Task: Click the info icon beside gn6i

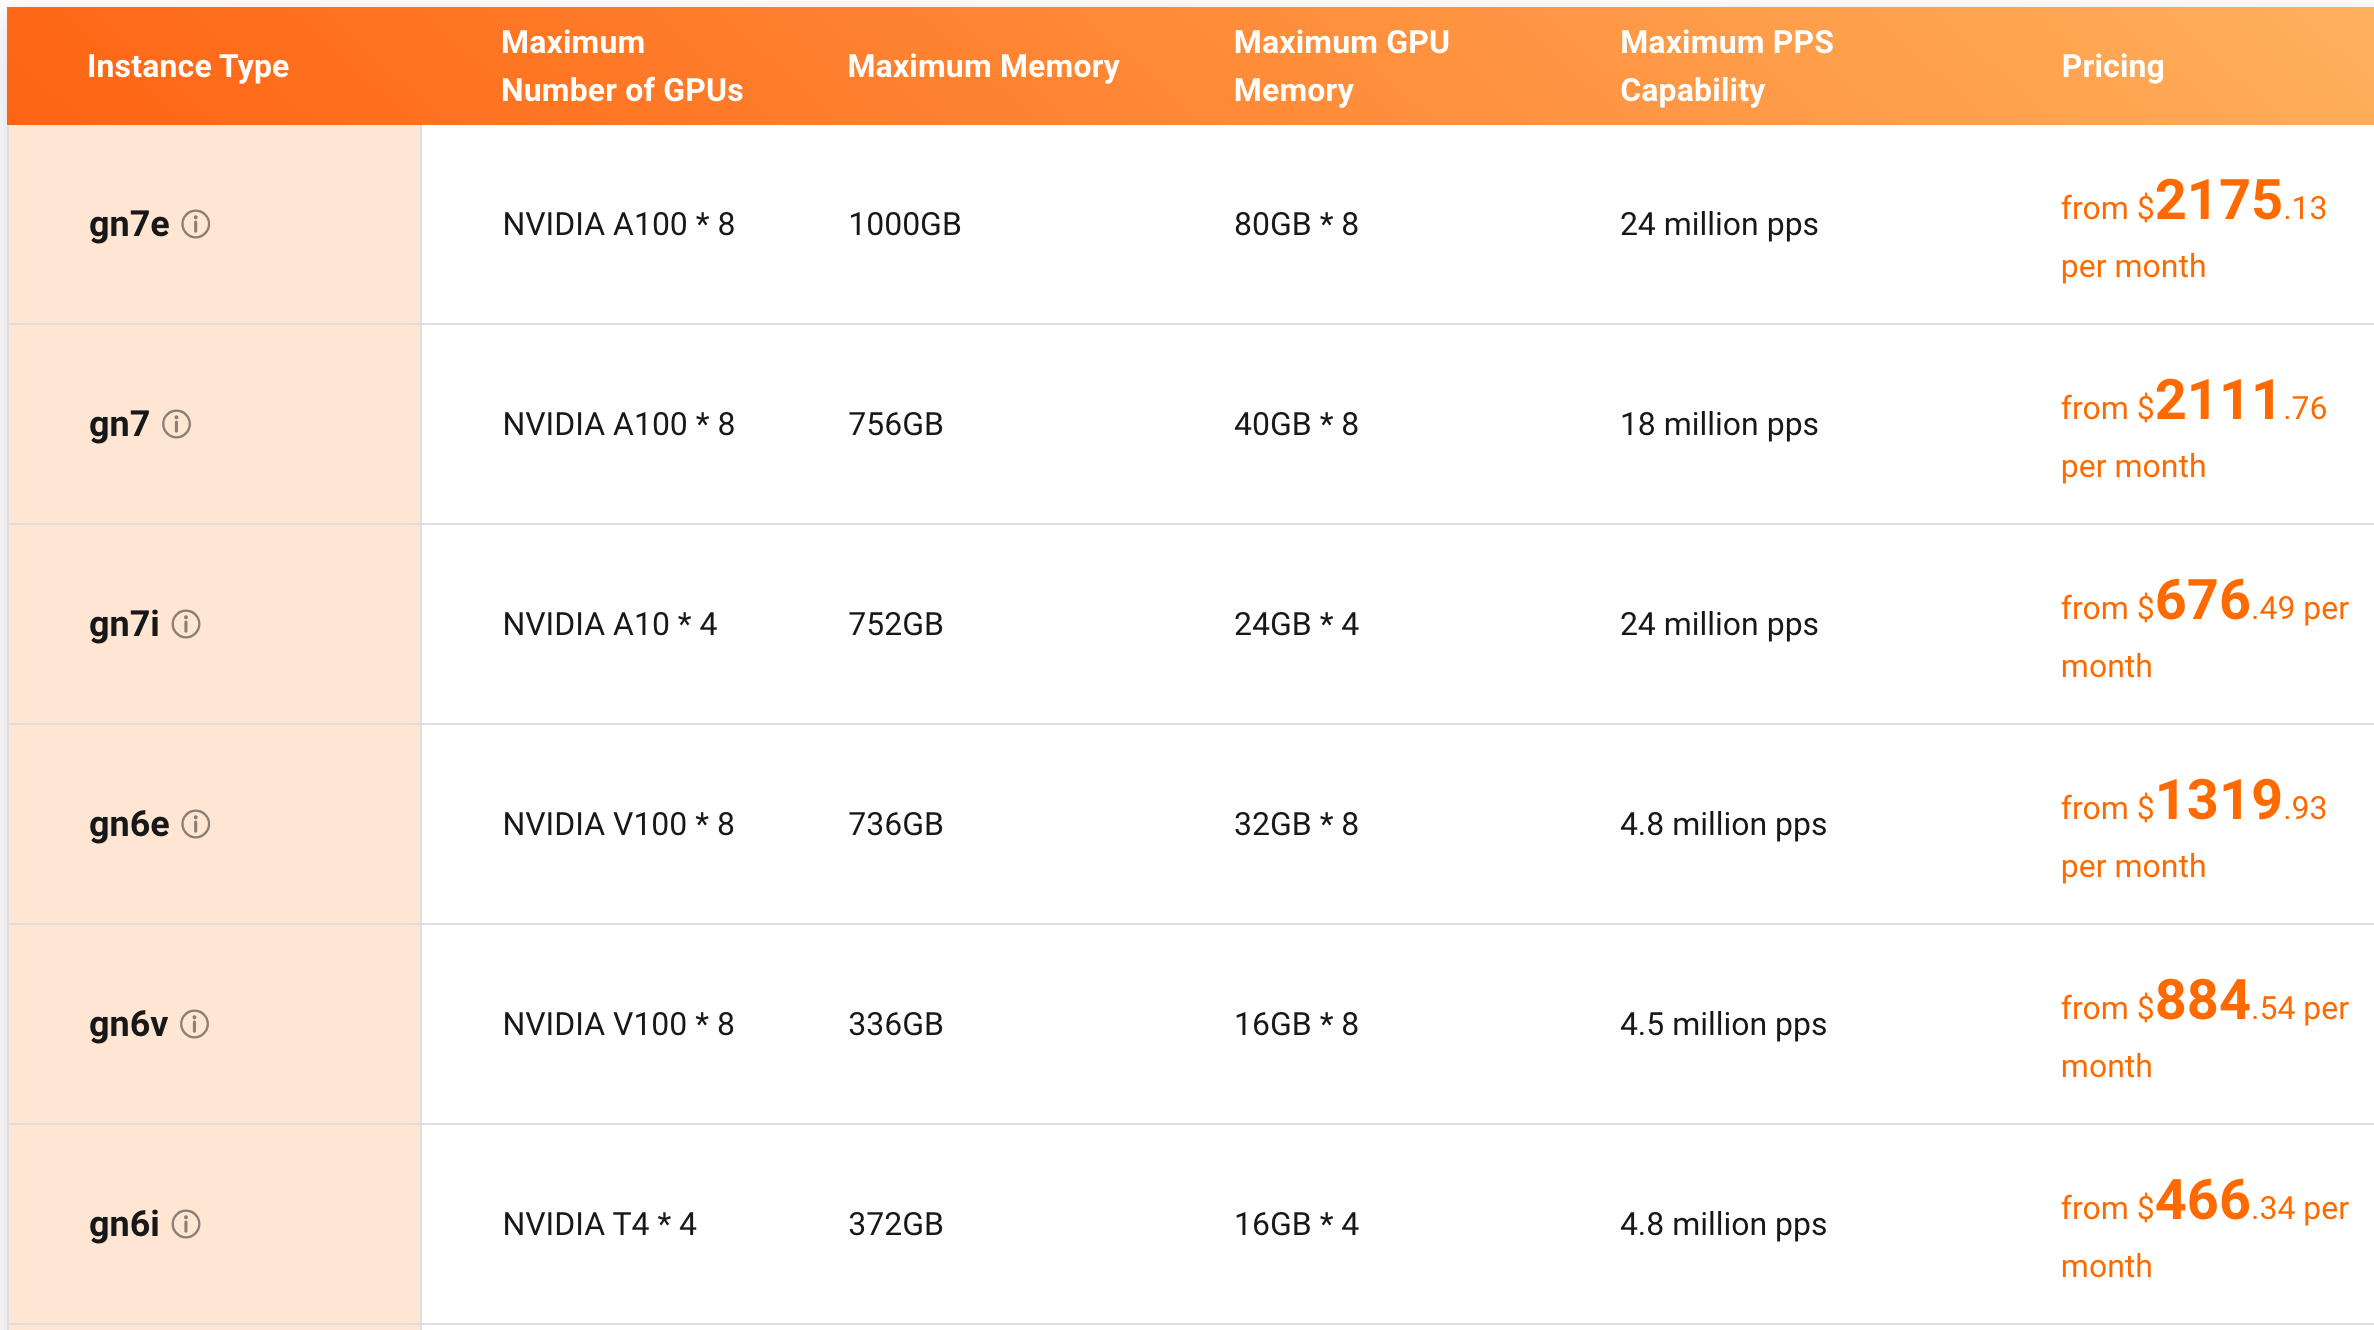Action: (186, 1224)
